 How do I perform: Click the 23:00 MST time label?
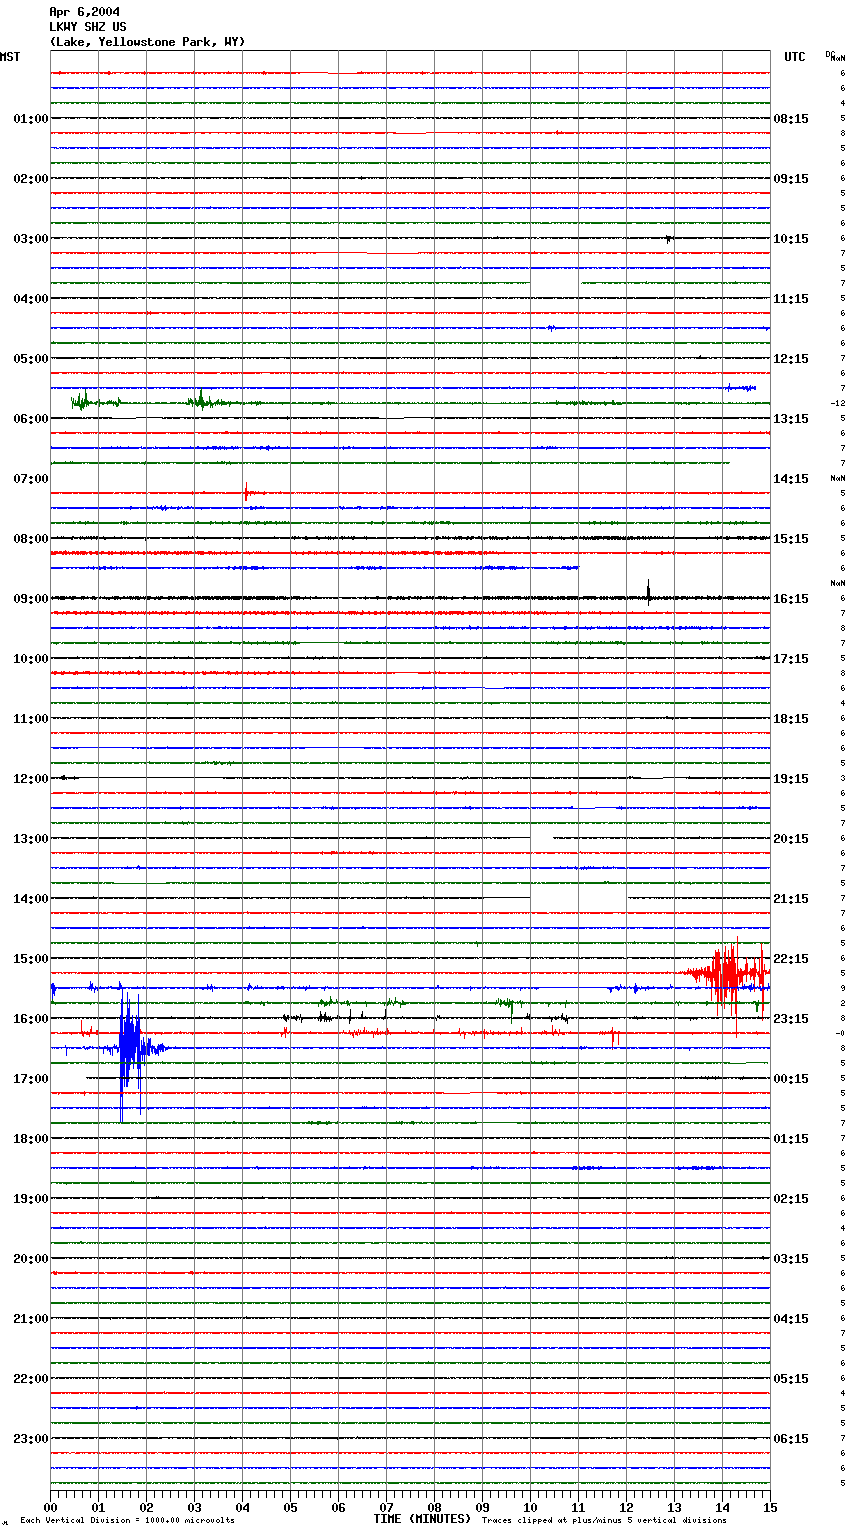click(31, 1439)
